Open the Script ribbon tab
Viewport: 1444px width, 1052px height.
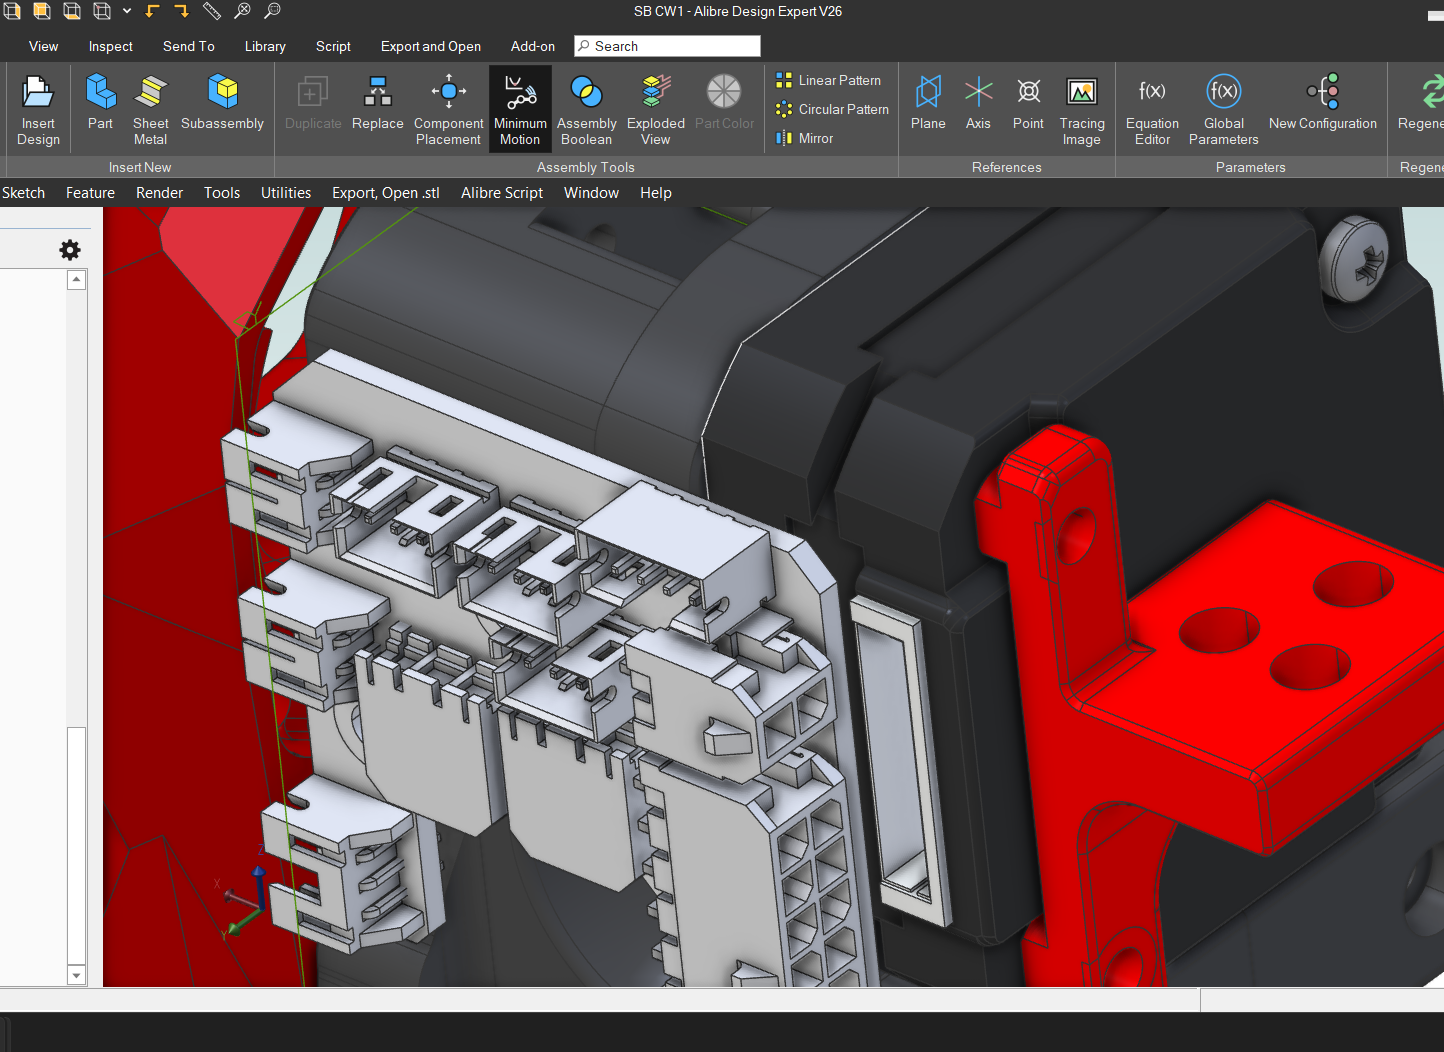333,46
